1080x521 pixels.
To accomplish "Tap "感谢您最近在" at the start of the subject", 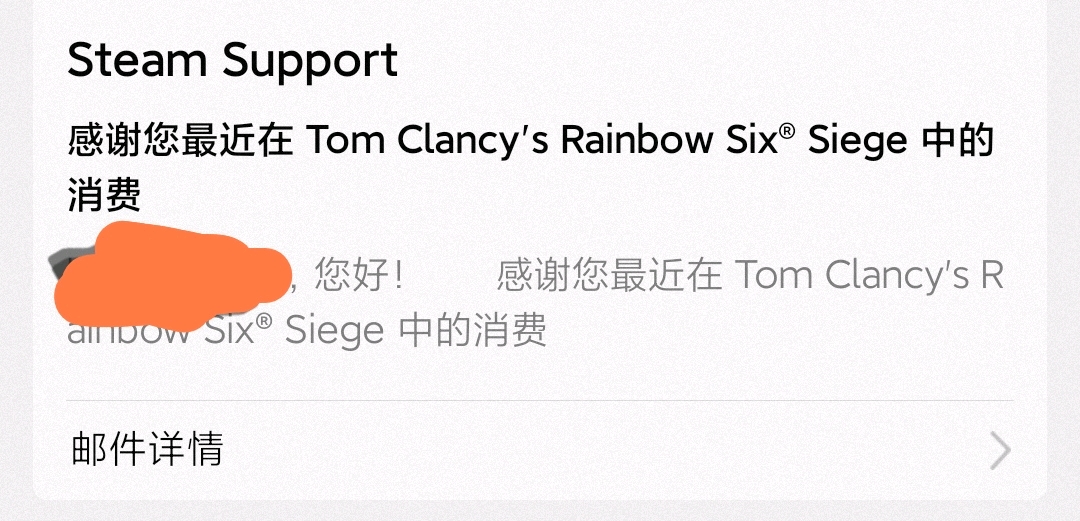I will click(x=180, y=141).
